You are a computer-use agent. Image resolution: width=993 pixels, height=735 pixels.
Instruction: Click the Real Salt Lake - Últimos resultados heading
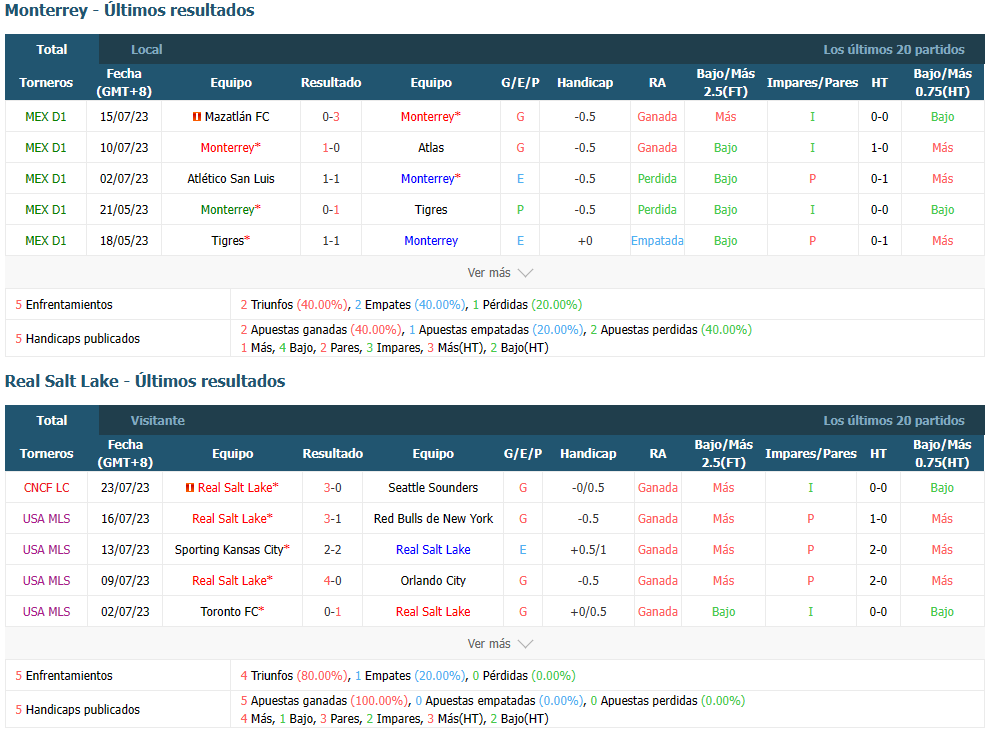click(x=145, y=381)
